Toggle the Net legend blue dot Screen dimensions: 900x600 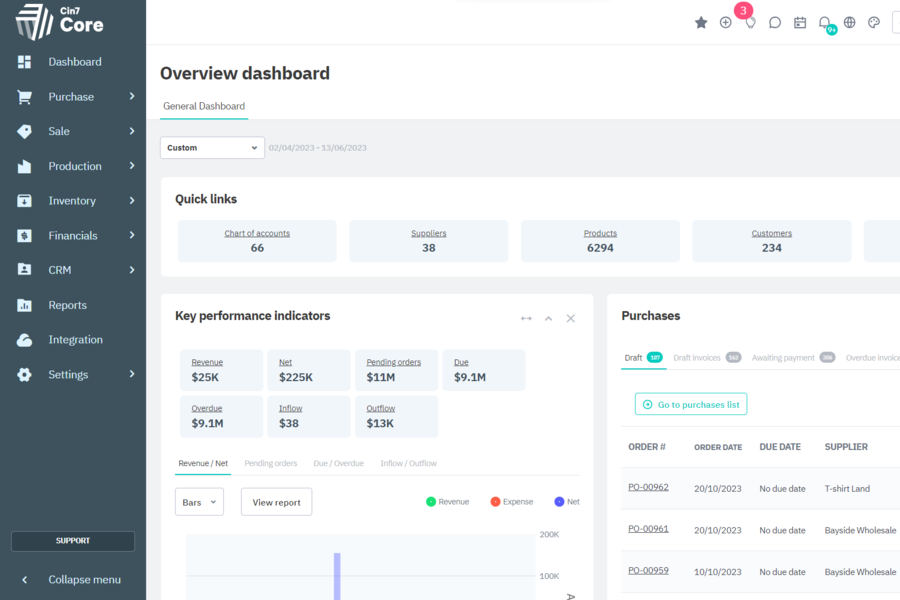coord(559,502)
